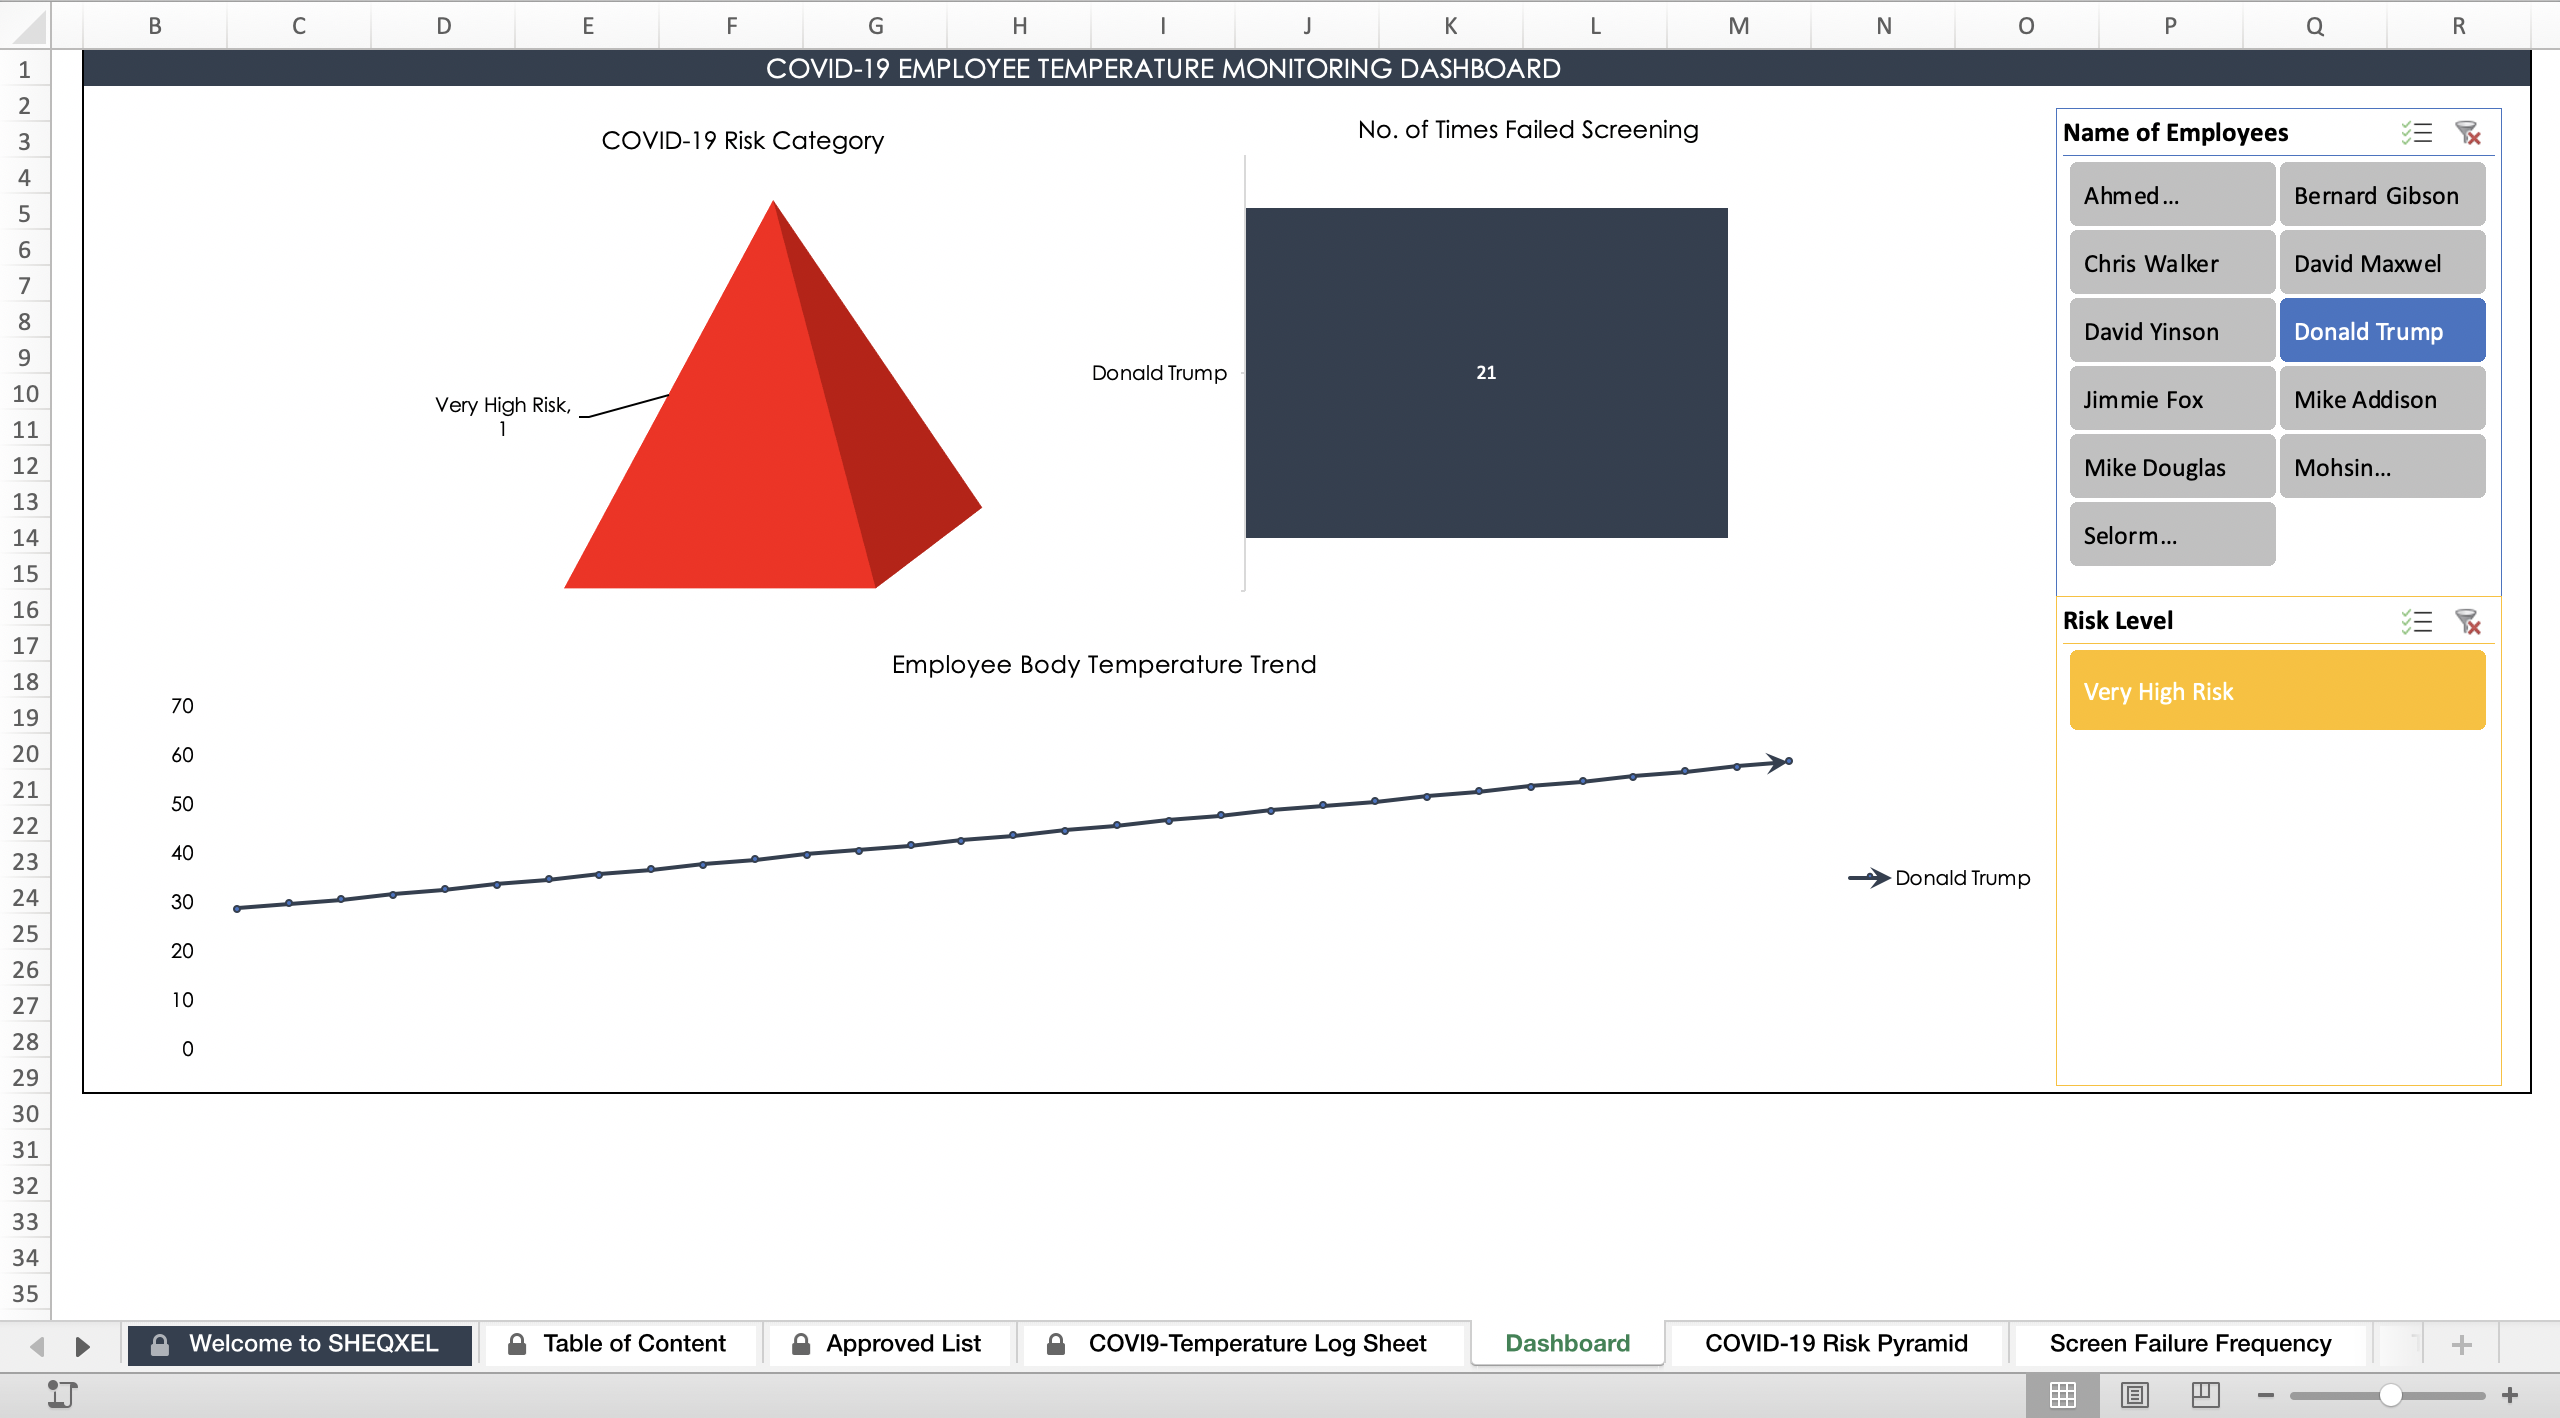The image size is (2560, 1418).
Task: Open the Table of Content sheet tab
Action: 620,1344
